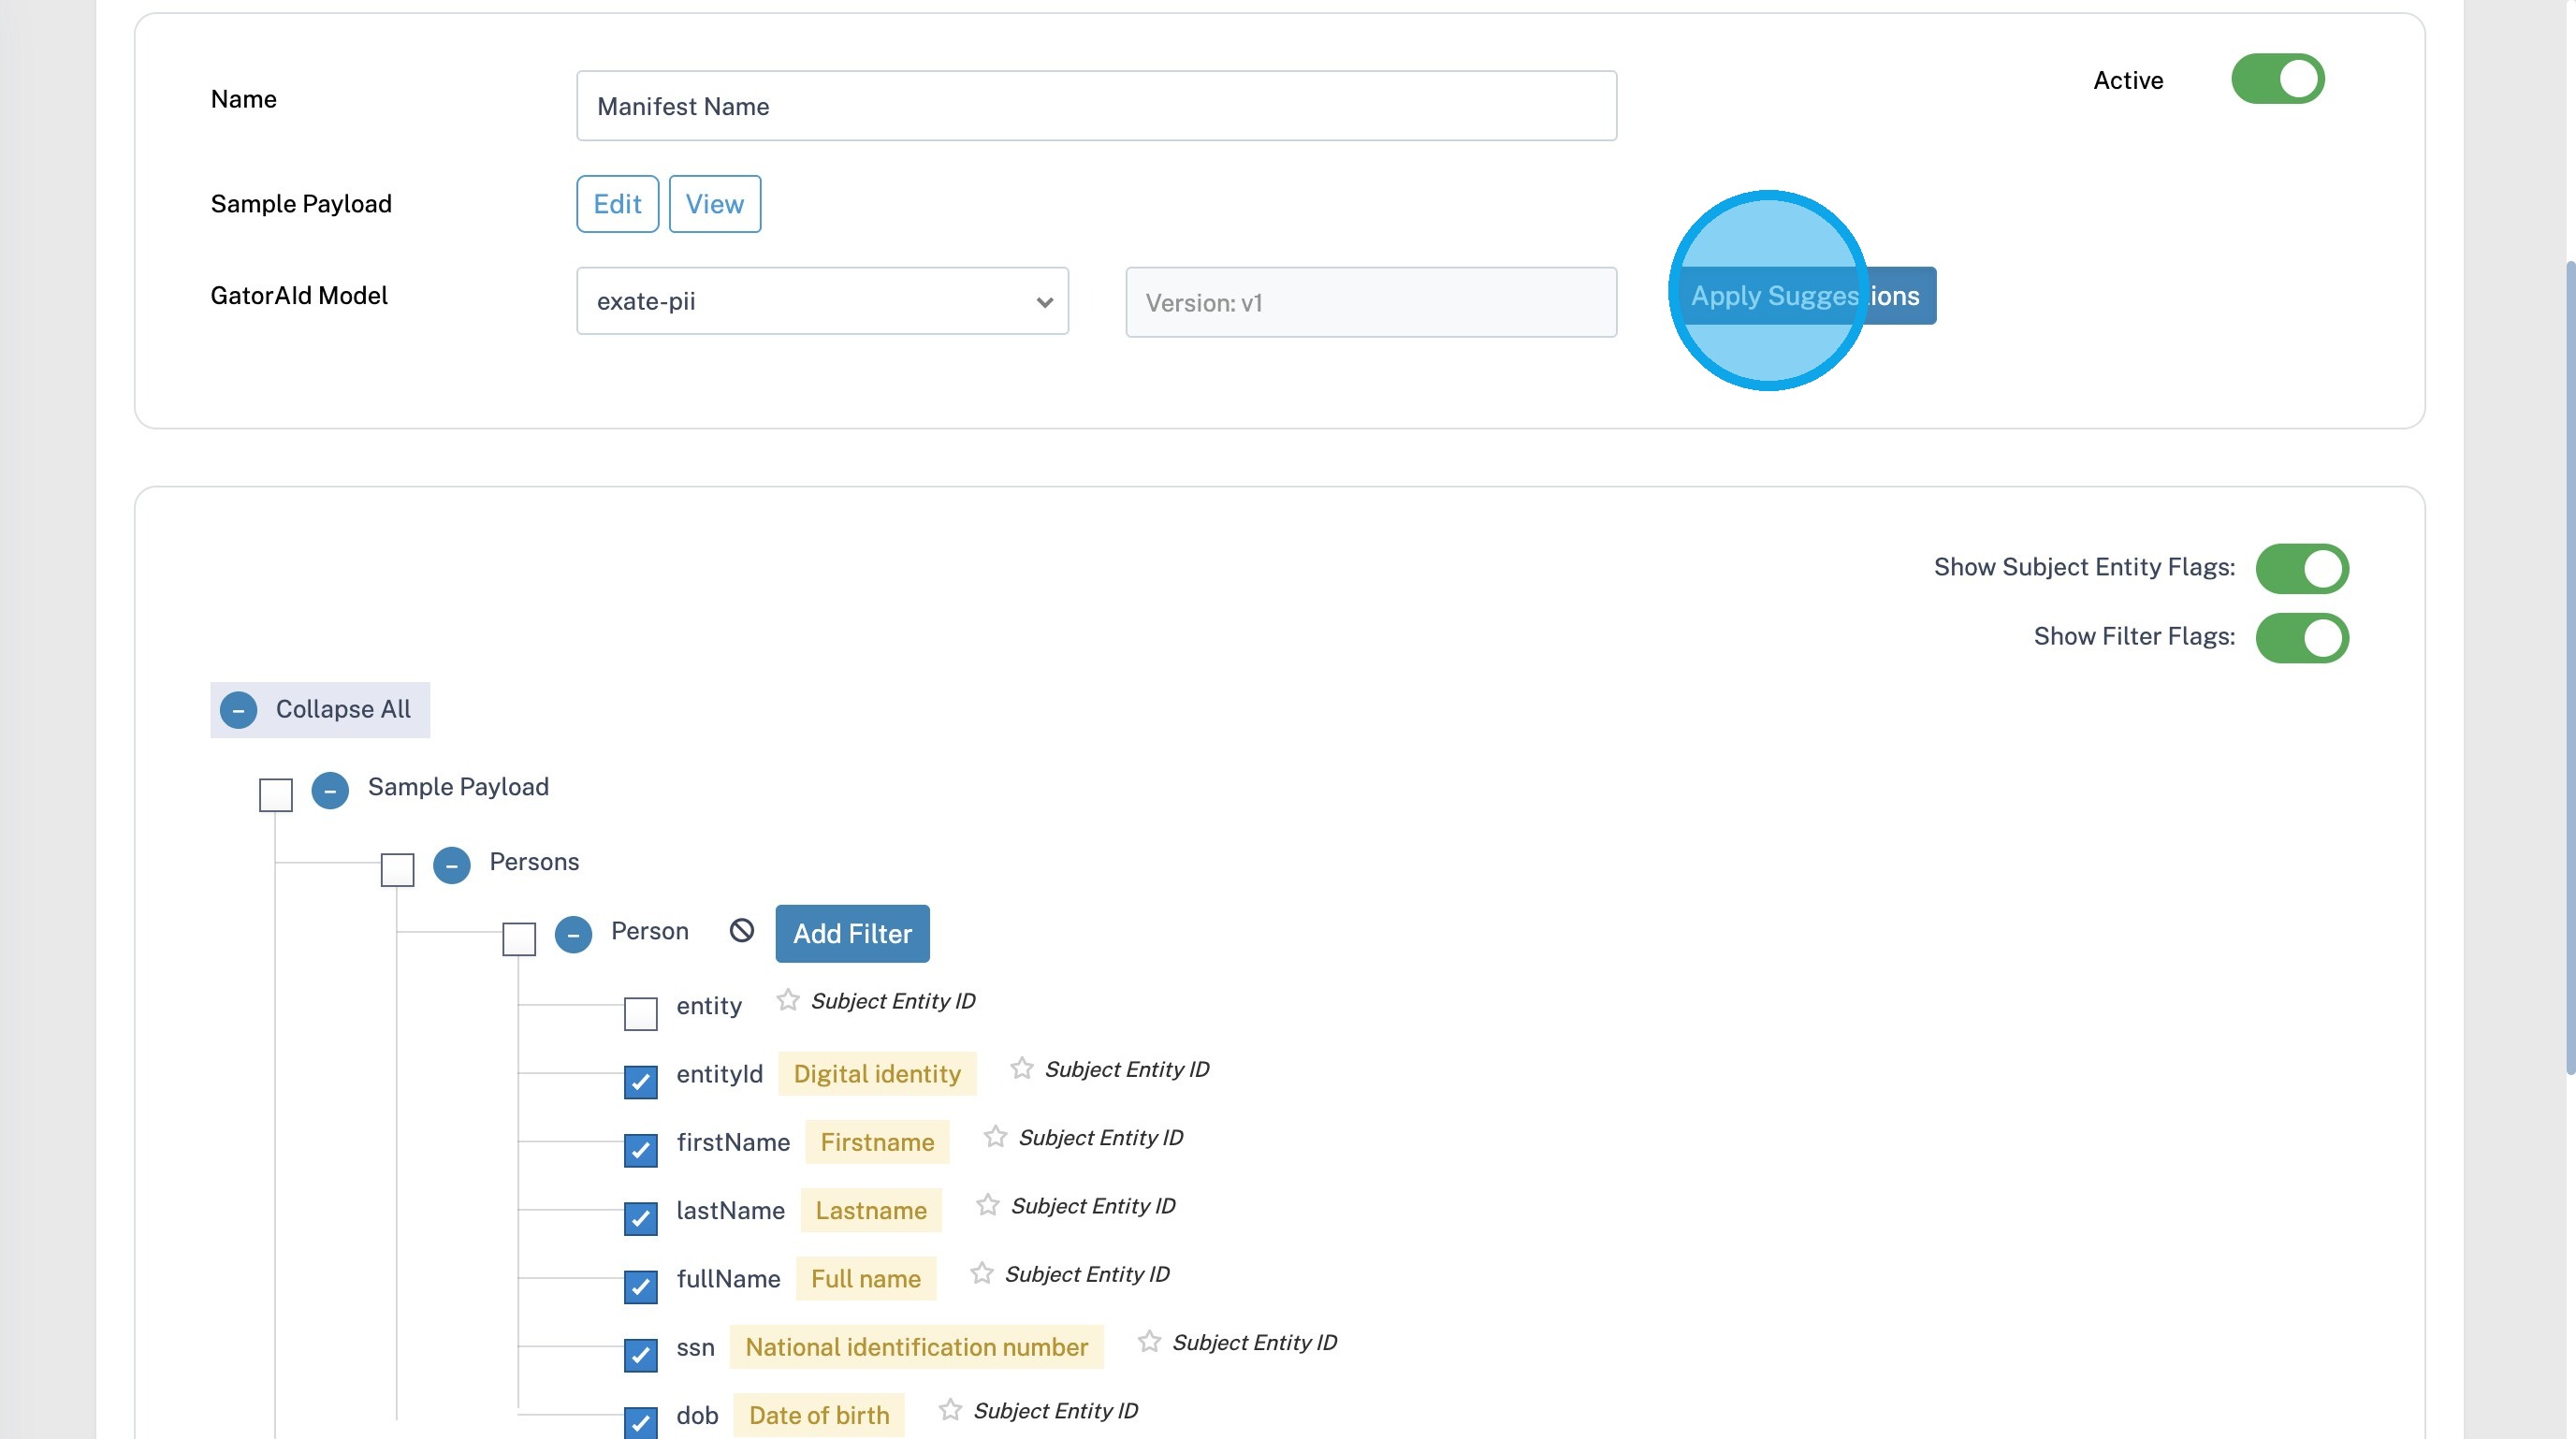Click the Lastname tag

pos(871,1210)
